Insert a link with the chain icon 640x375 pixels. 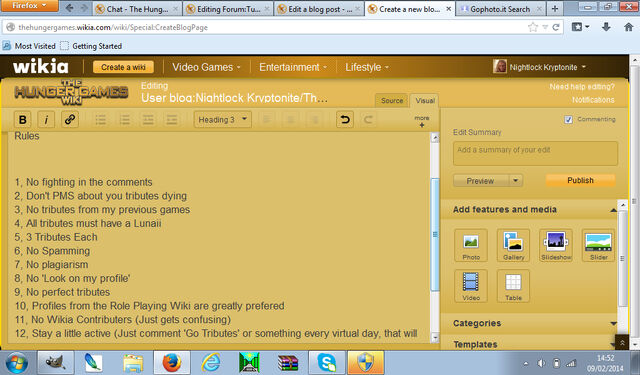point(70,120)
